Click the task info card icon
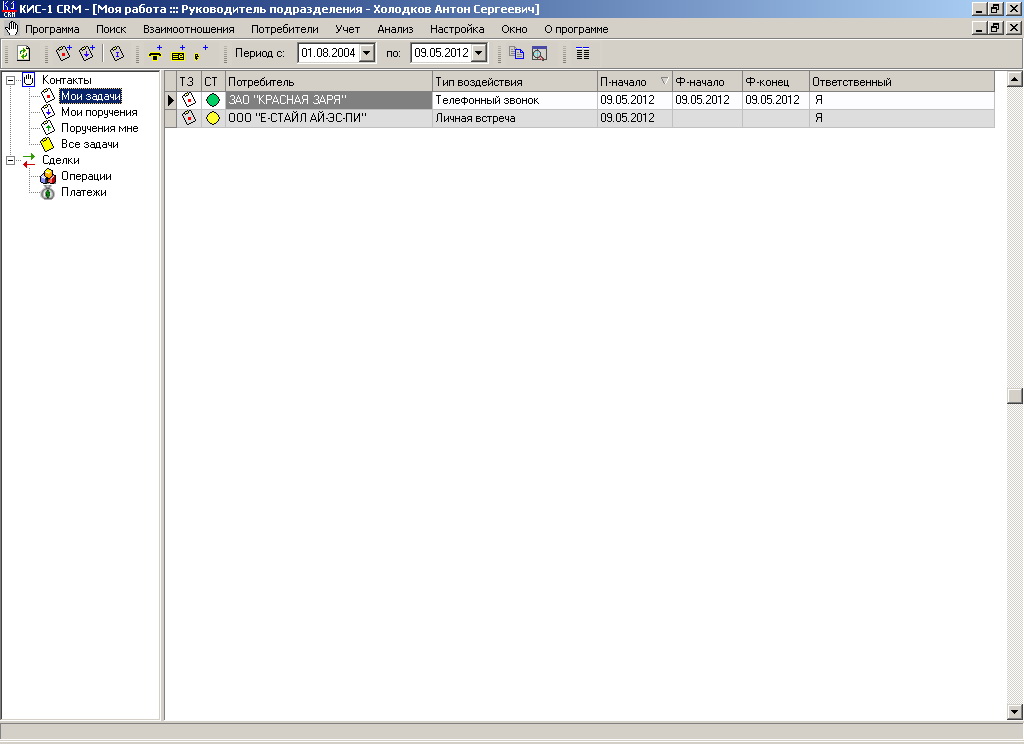 click(x=117, y=54)
